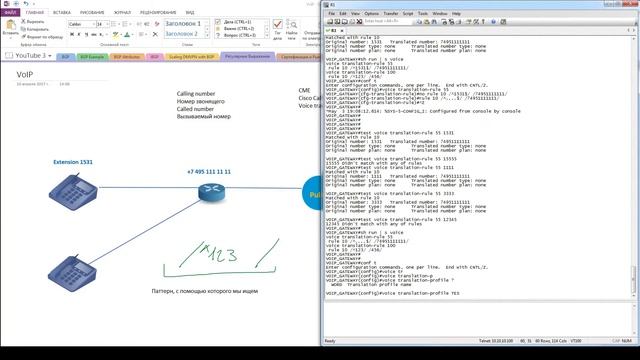The width and height of the screenshot is (640, 360).
Task: Open the BGP Attributes section tab
Action: coord(127,57)
